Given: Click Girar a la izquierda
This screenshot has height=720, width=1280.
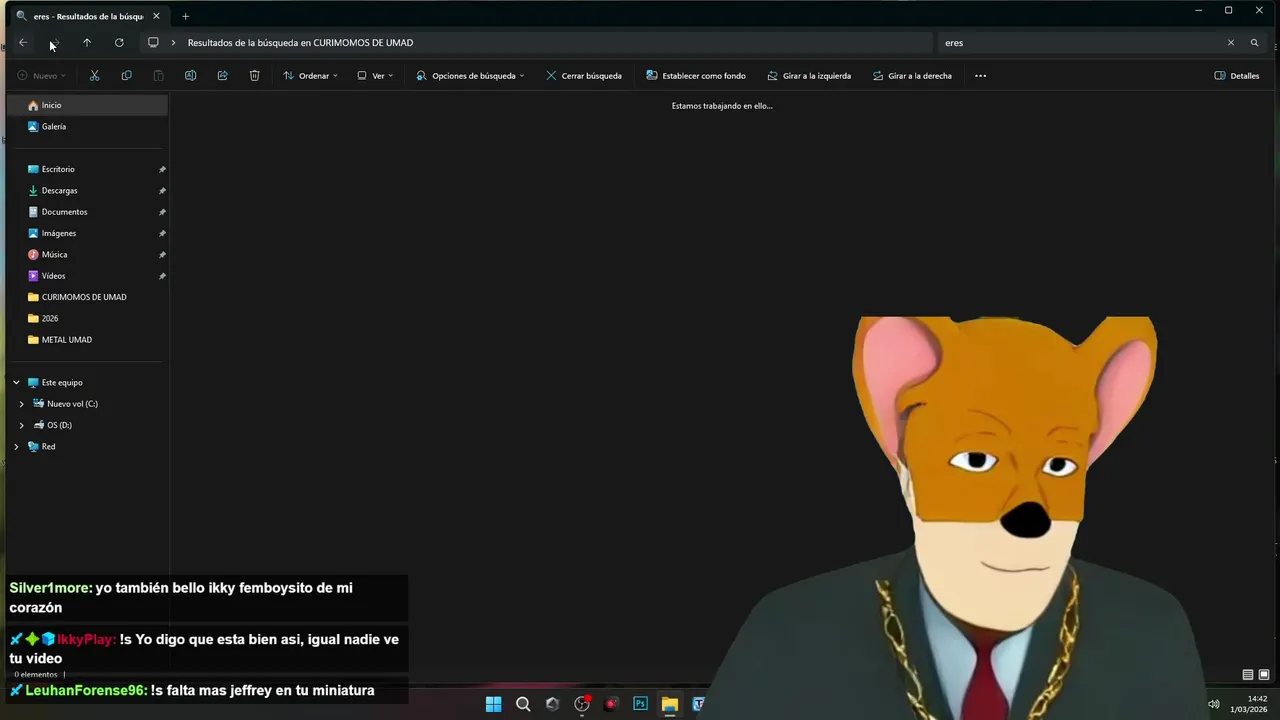Looking at the screenshot, I should pos(809,76).
